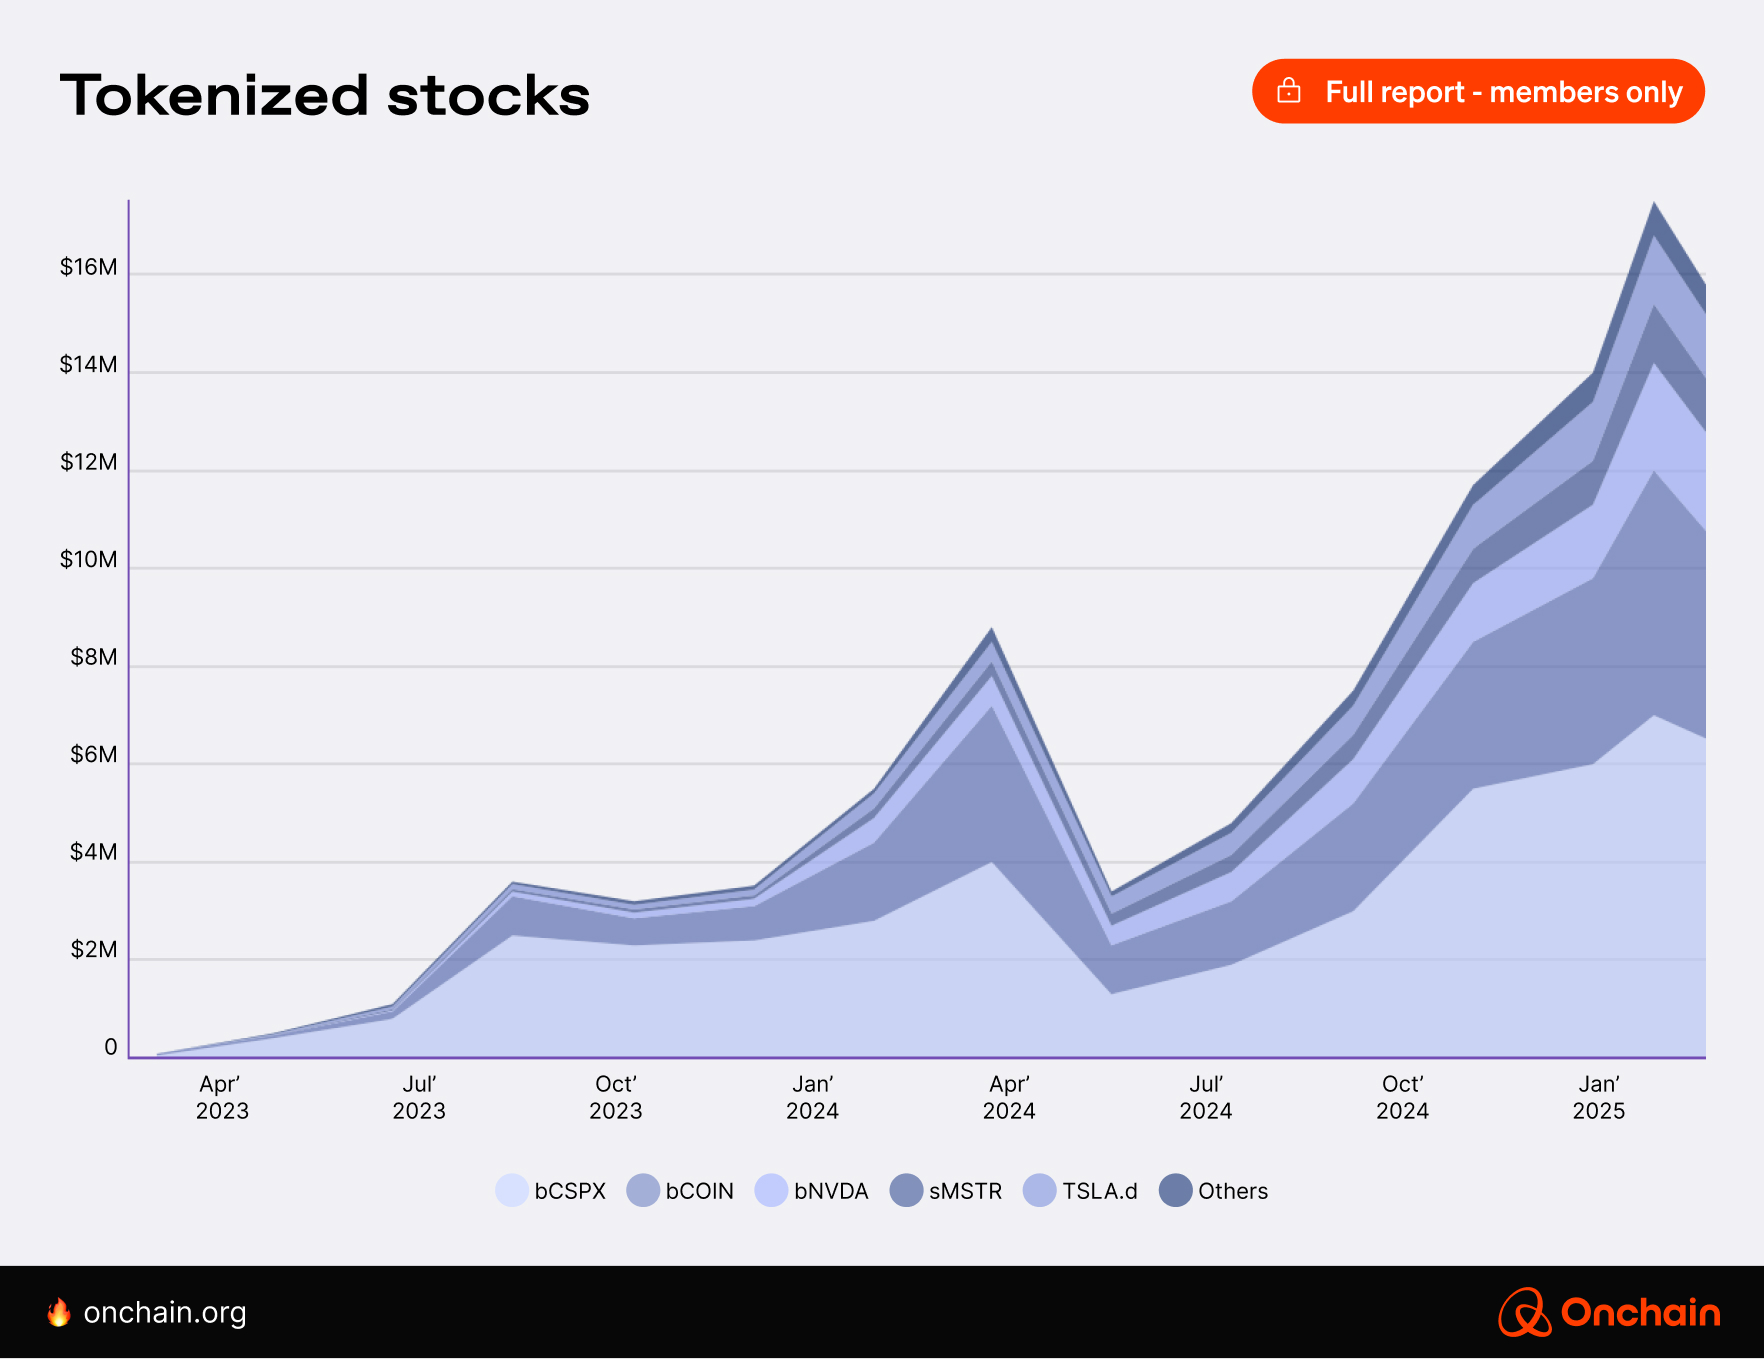Toggle the TSLA.d legend swatch

[x=1040, y=1190]
